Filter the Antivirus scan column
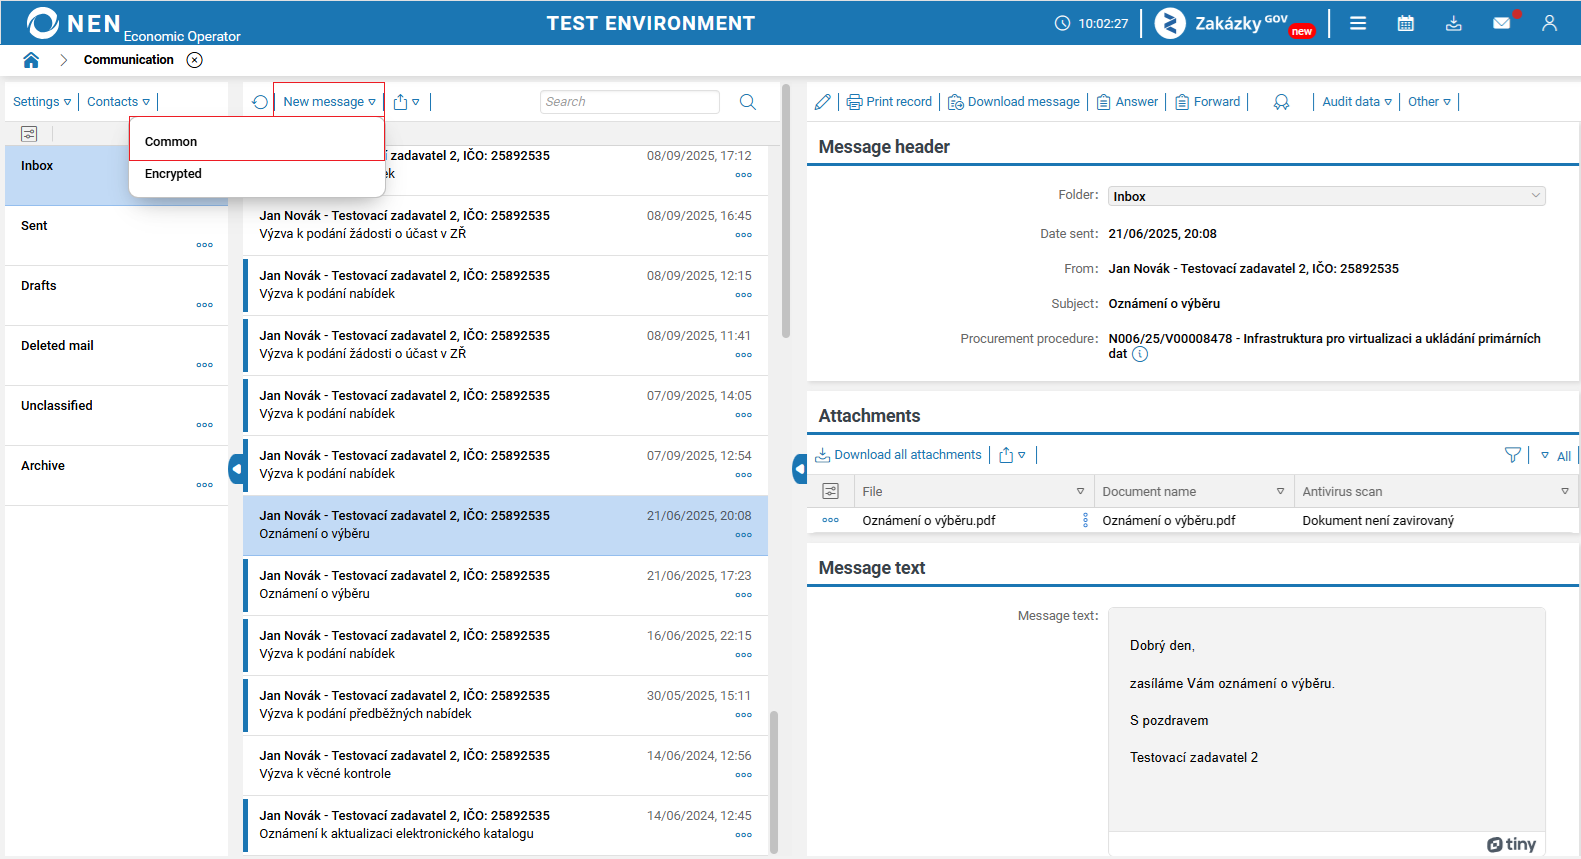Screen dimensions: 1581x859 coord(1565,491)
